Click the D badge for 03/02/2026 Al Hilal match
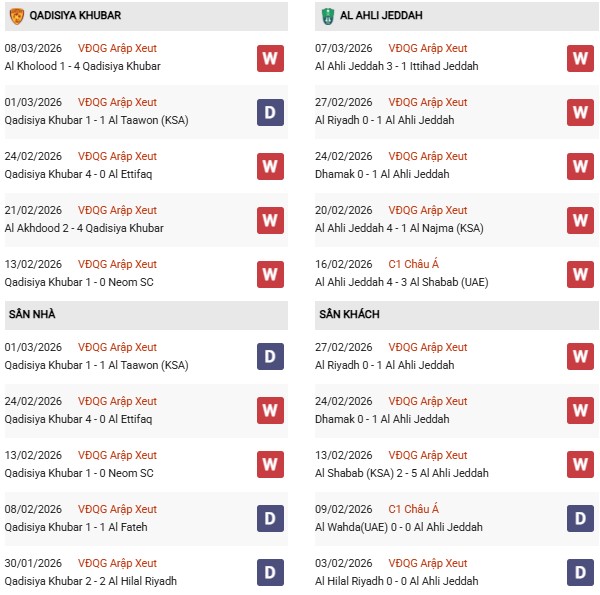The image size is (600, 595). pos(581,573)
